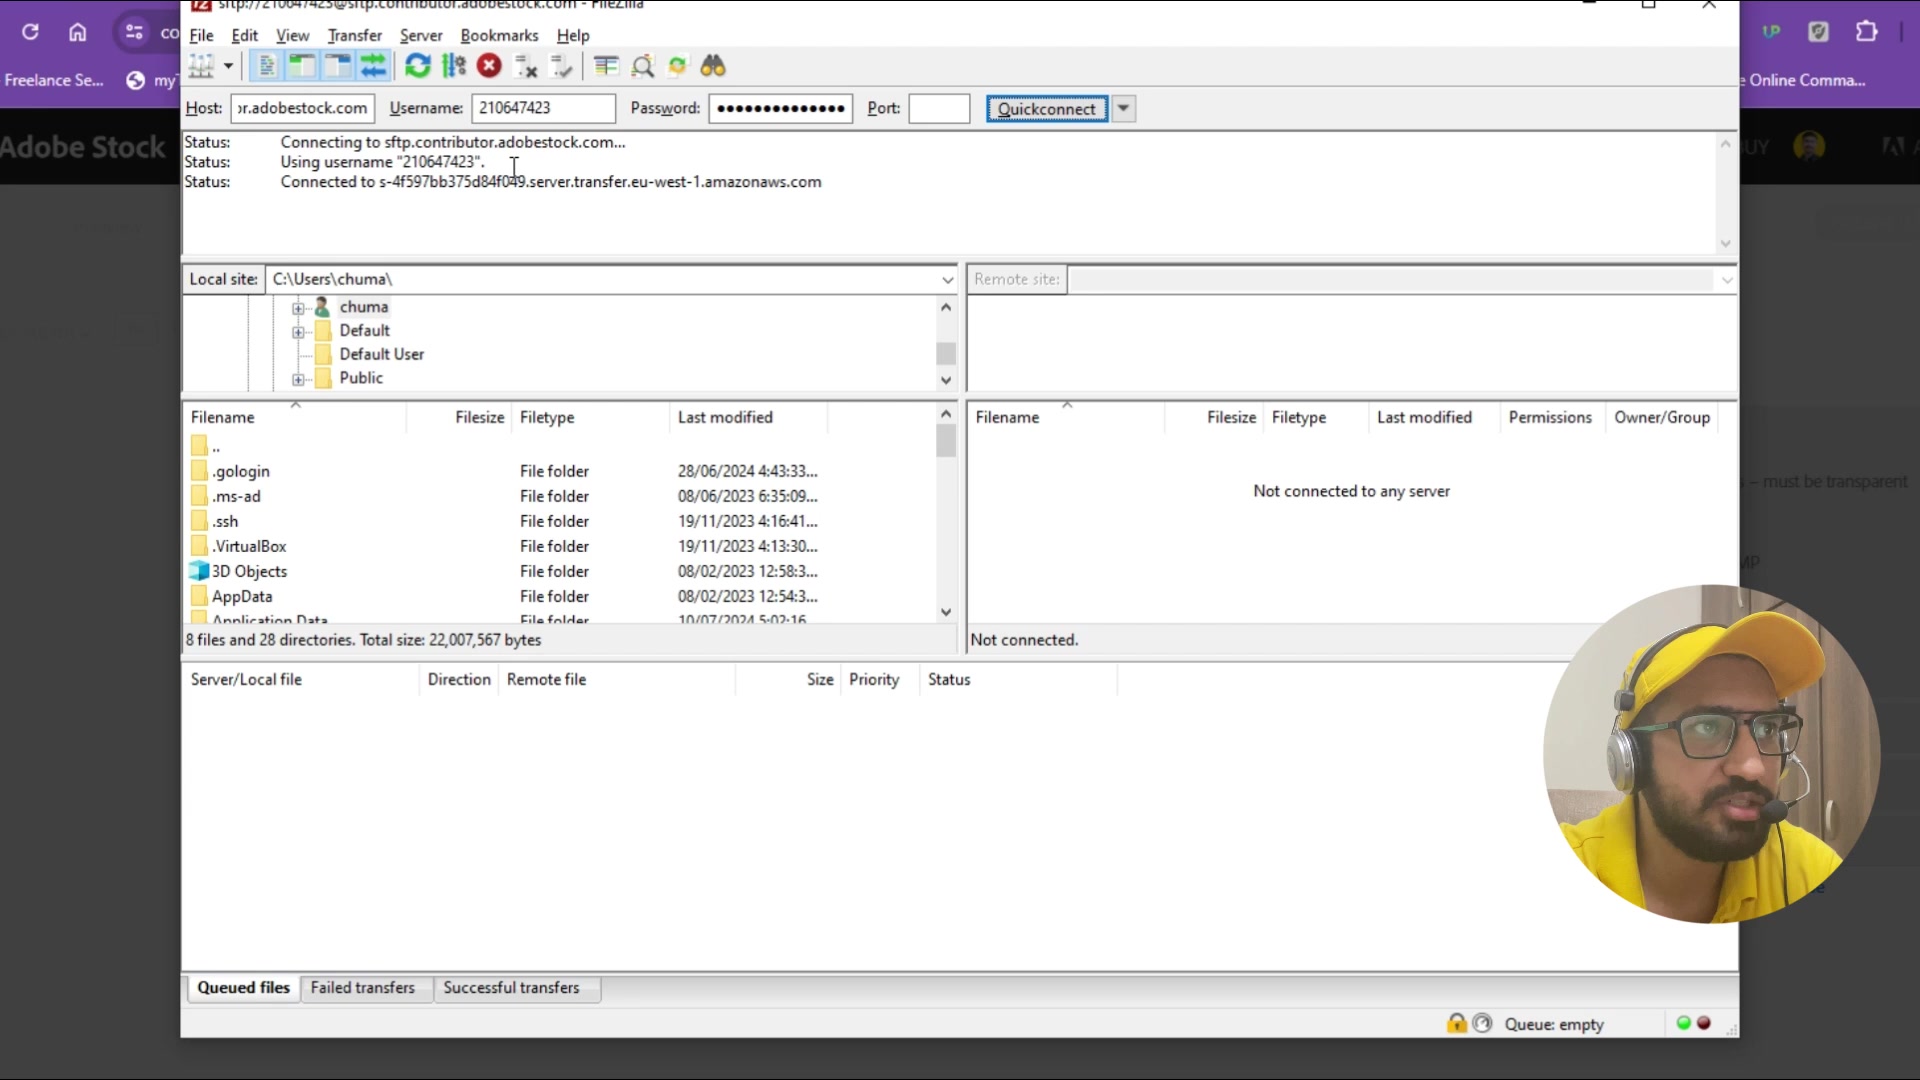Expand the Public tree node
Viewport: 1920px width, 1080px height.
[x=298, y=379]
